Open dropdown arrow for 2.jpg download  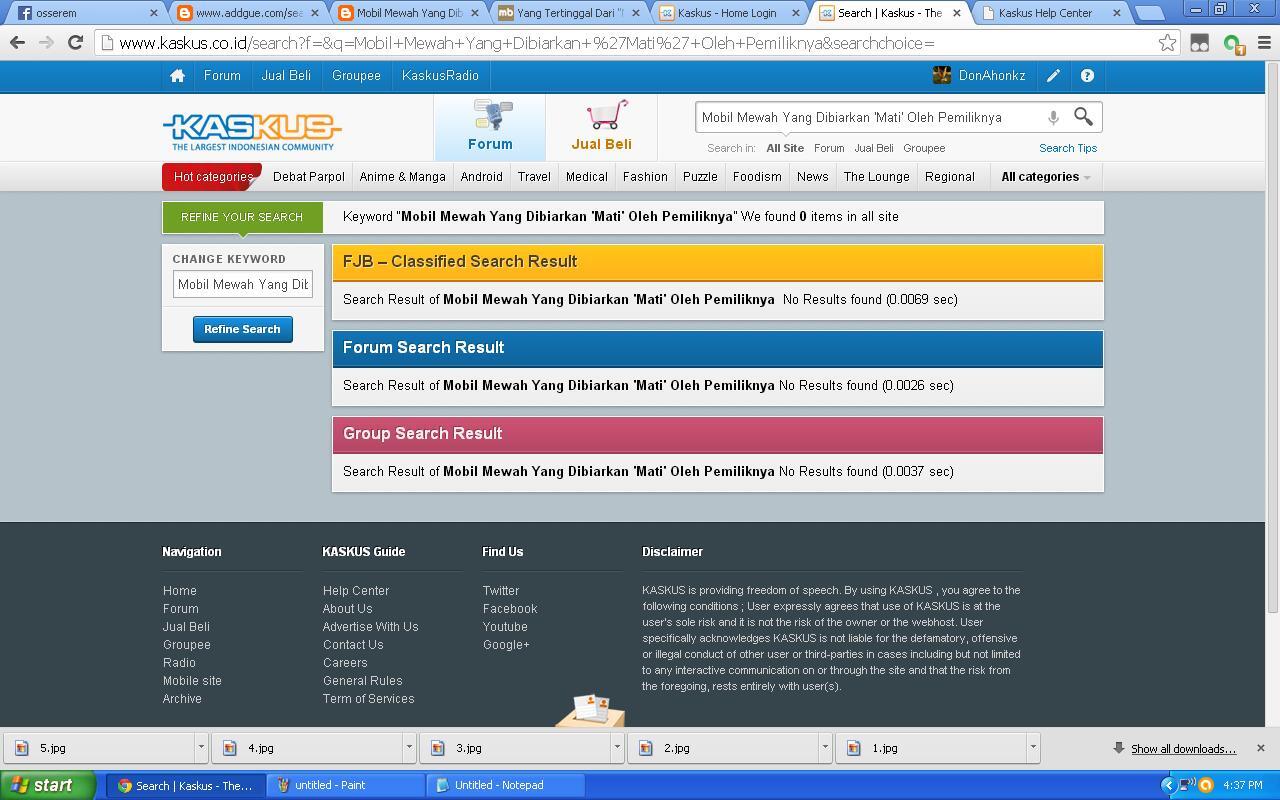[x=825, y=748]
